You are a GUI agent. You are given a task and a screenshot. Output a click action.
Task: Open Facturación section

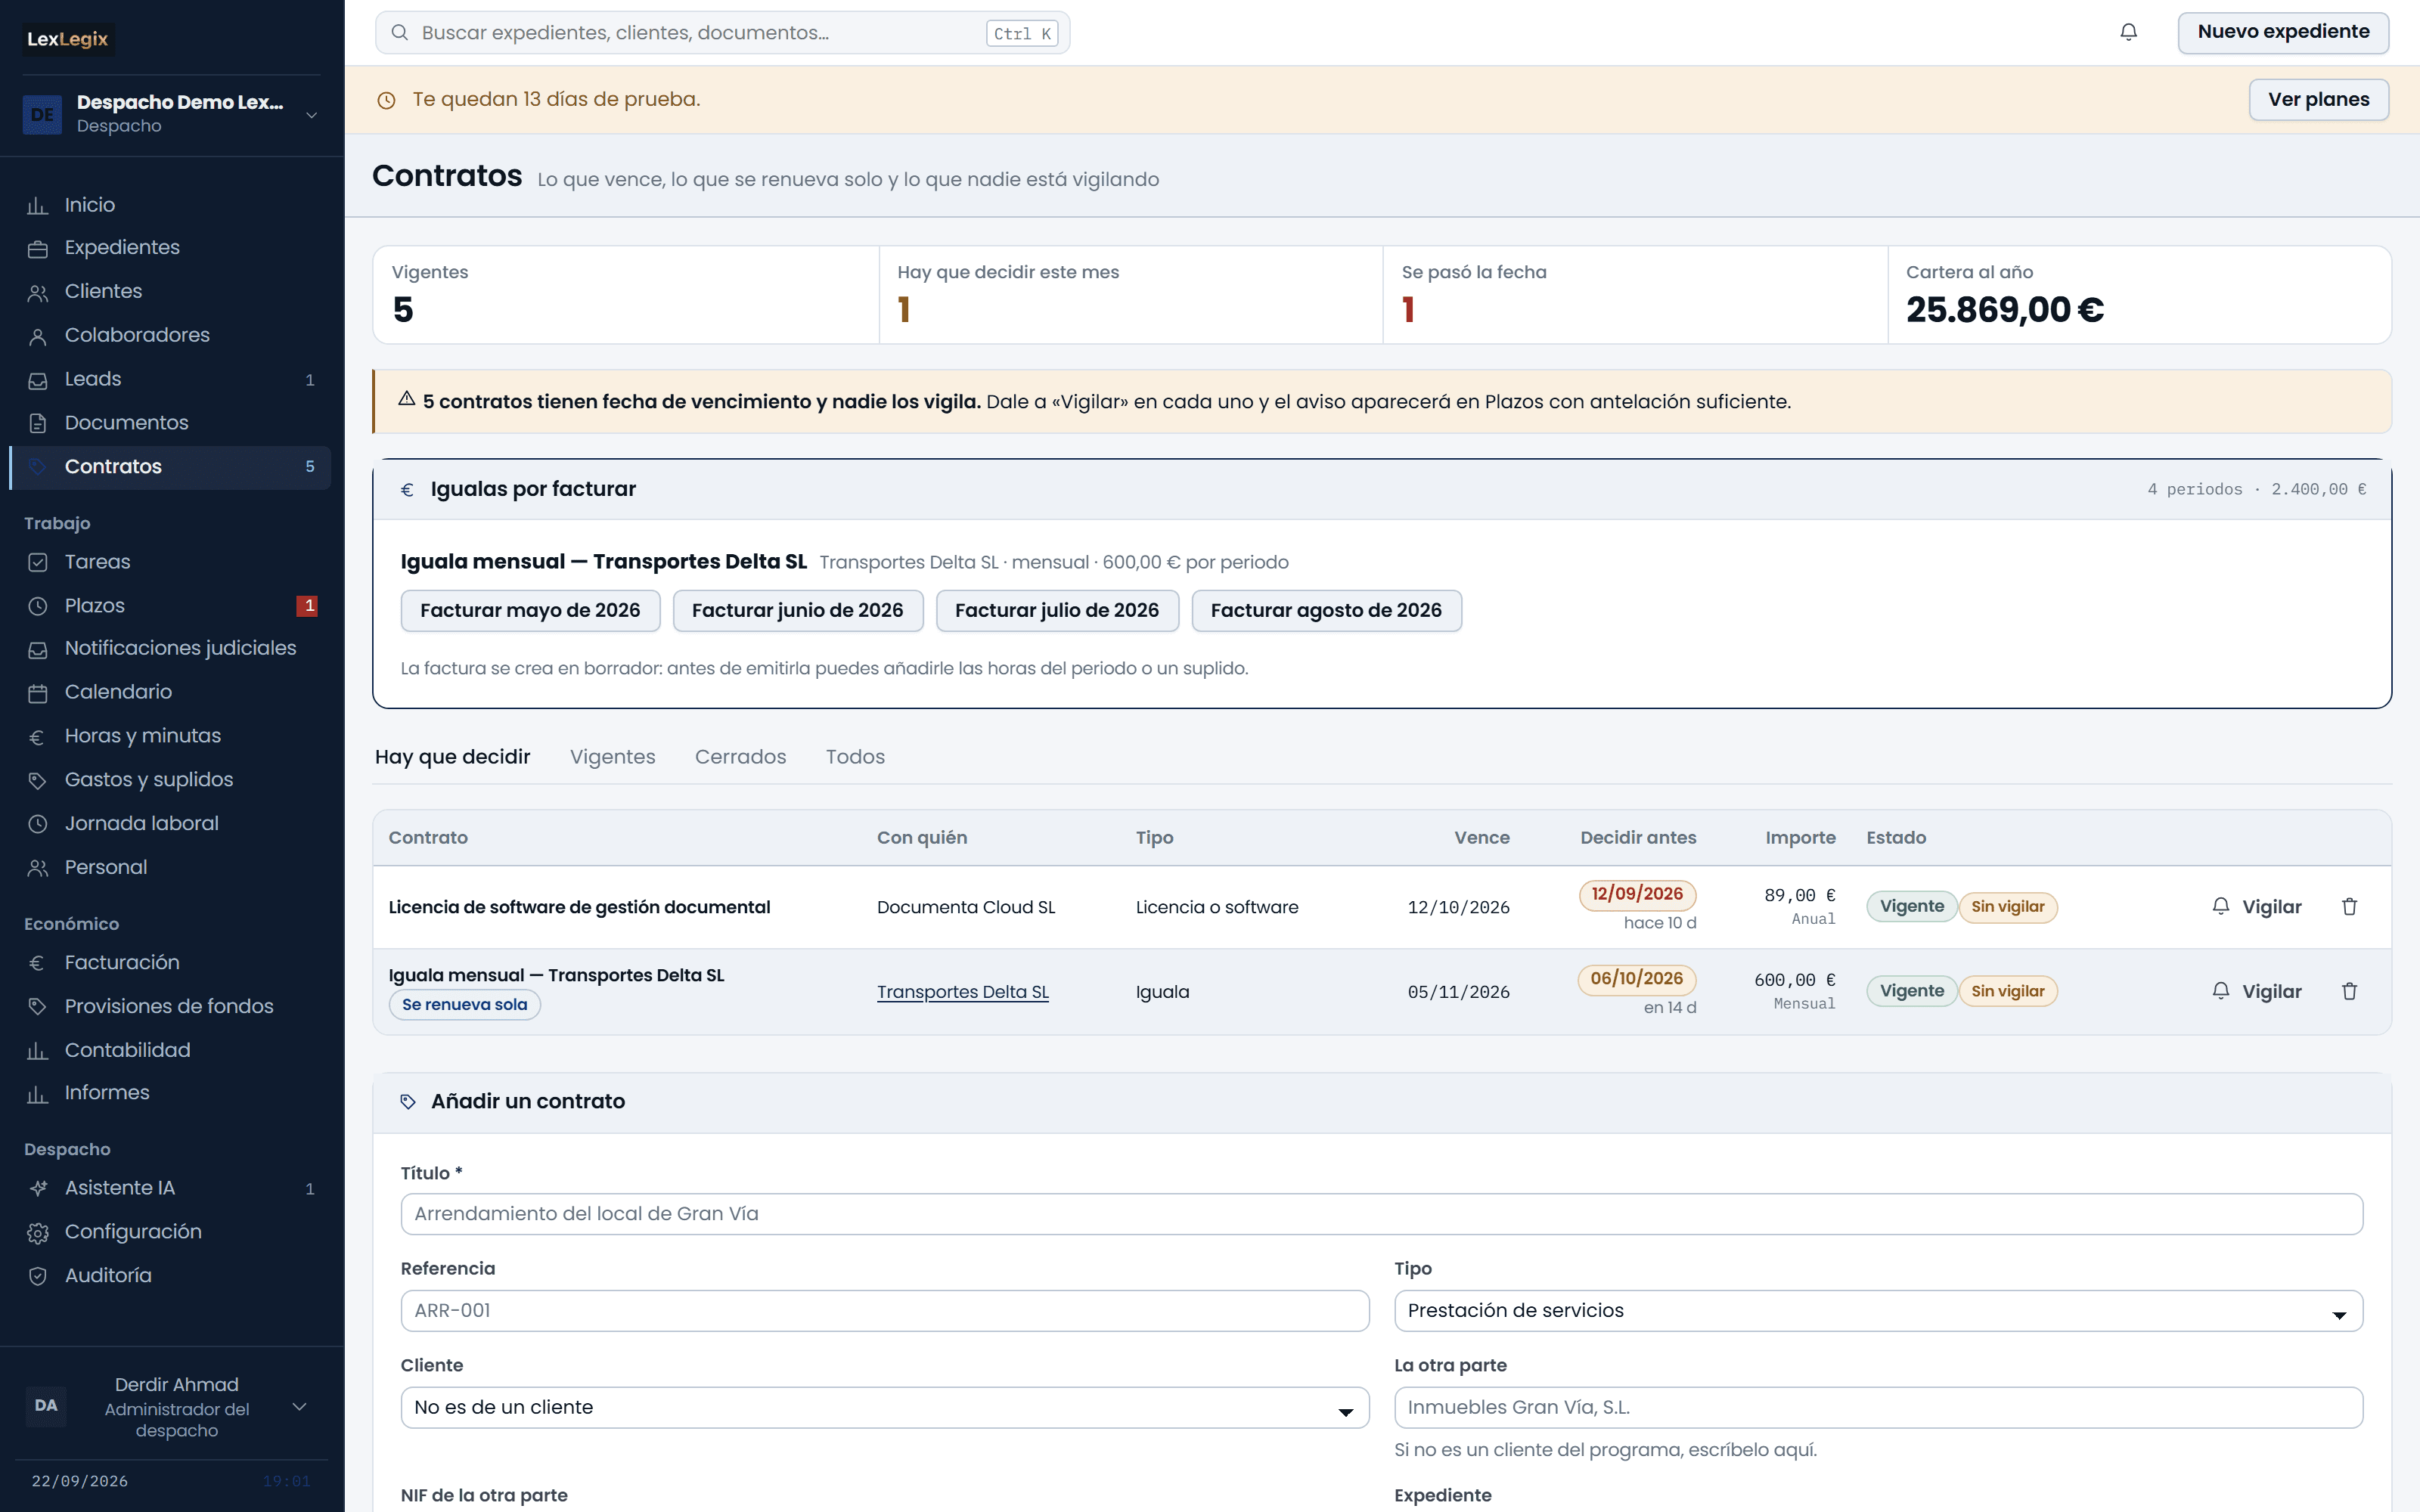point(170,963)
